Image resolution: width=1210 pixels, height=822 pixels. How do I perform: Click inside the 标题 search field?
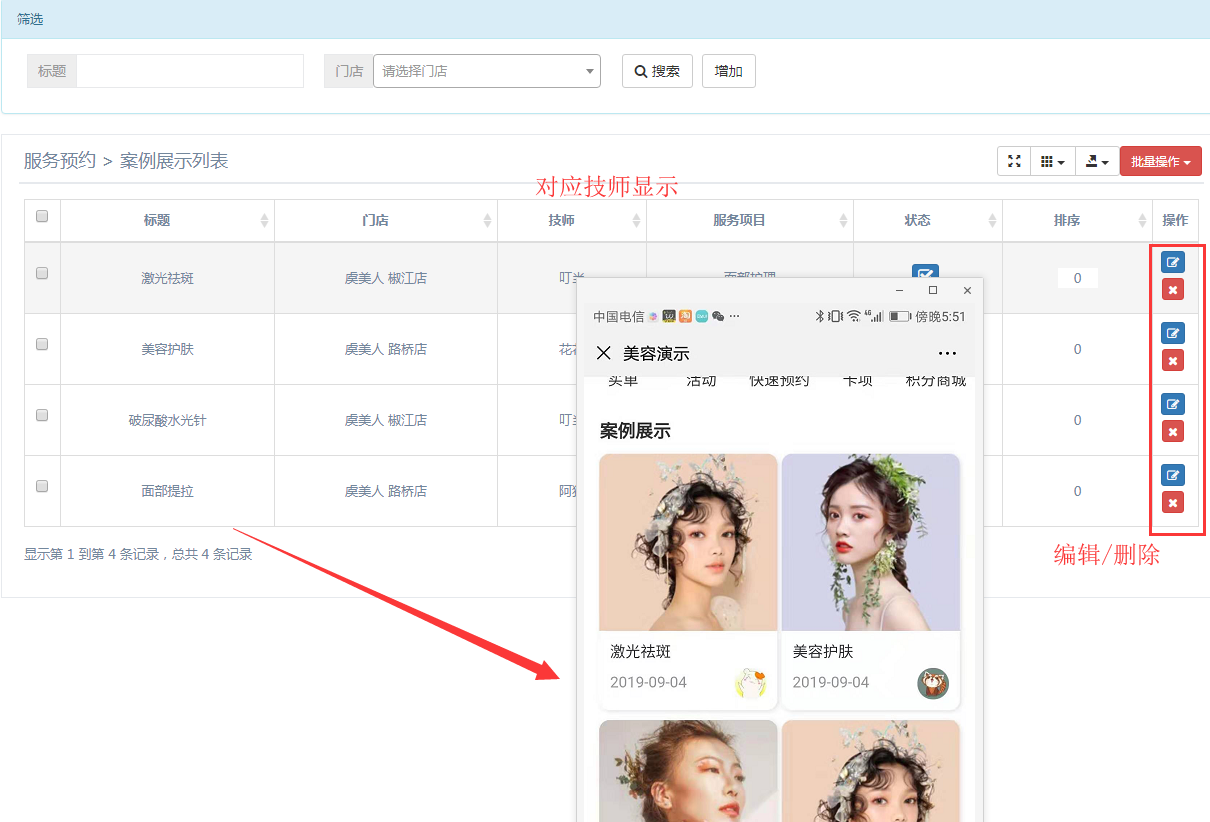[x=190, y=71]
